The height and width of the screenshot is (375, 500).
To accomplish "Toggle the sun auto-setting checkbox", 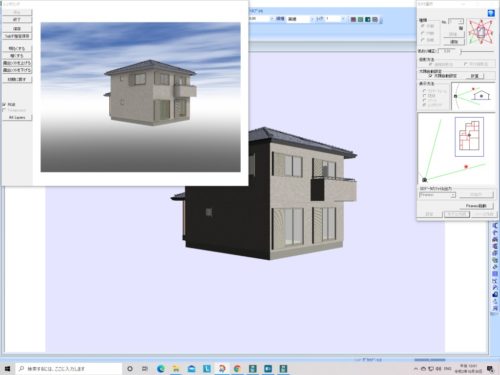I will [x=430, y=76].
